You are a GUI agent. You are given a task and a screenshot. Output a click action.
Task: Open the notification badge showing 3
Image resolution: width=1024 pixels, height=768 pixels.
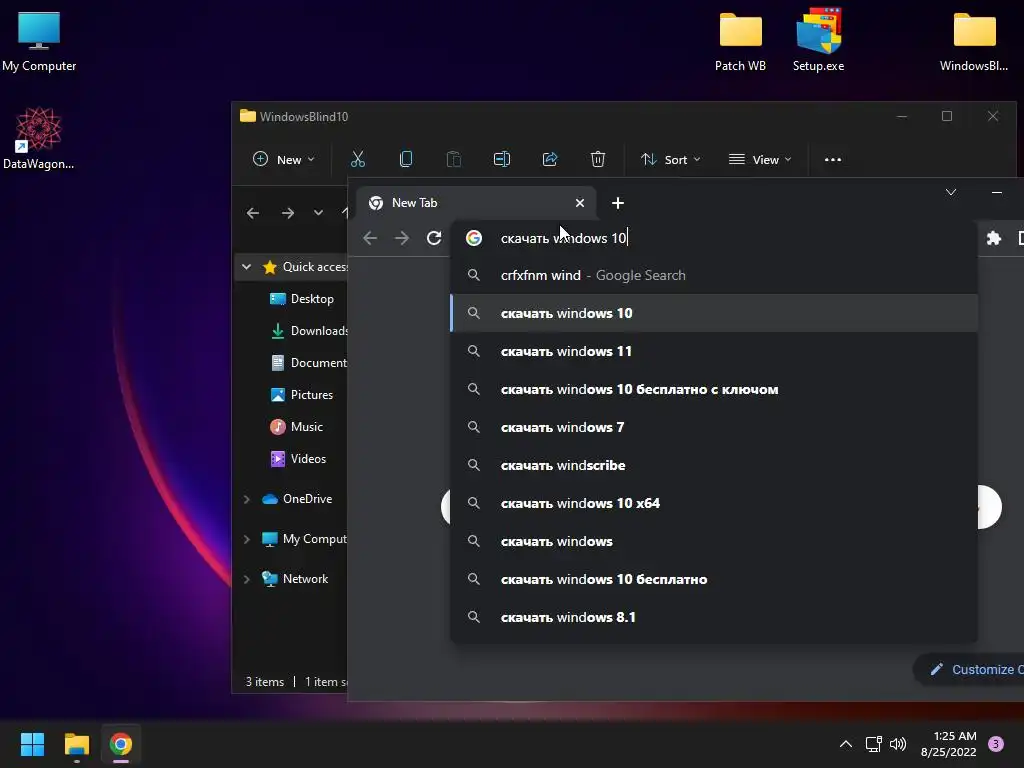(x=996, y=744)
